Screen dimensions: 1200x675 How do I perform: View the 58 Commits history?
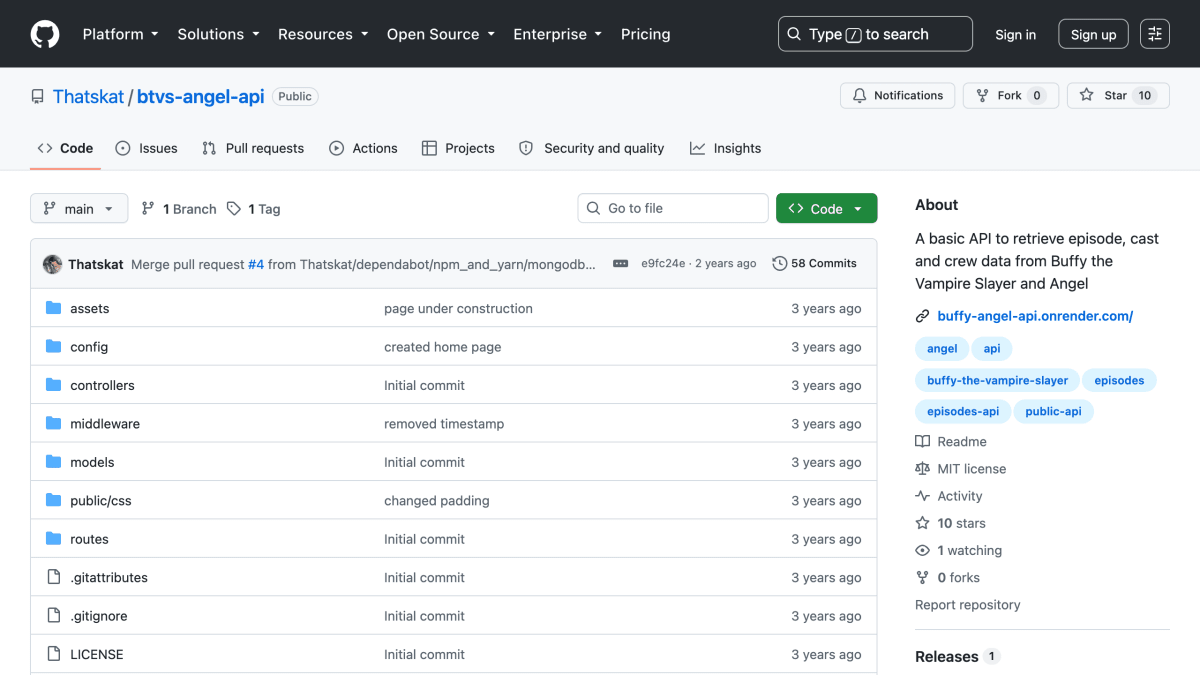tap(815, 264)
